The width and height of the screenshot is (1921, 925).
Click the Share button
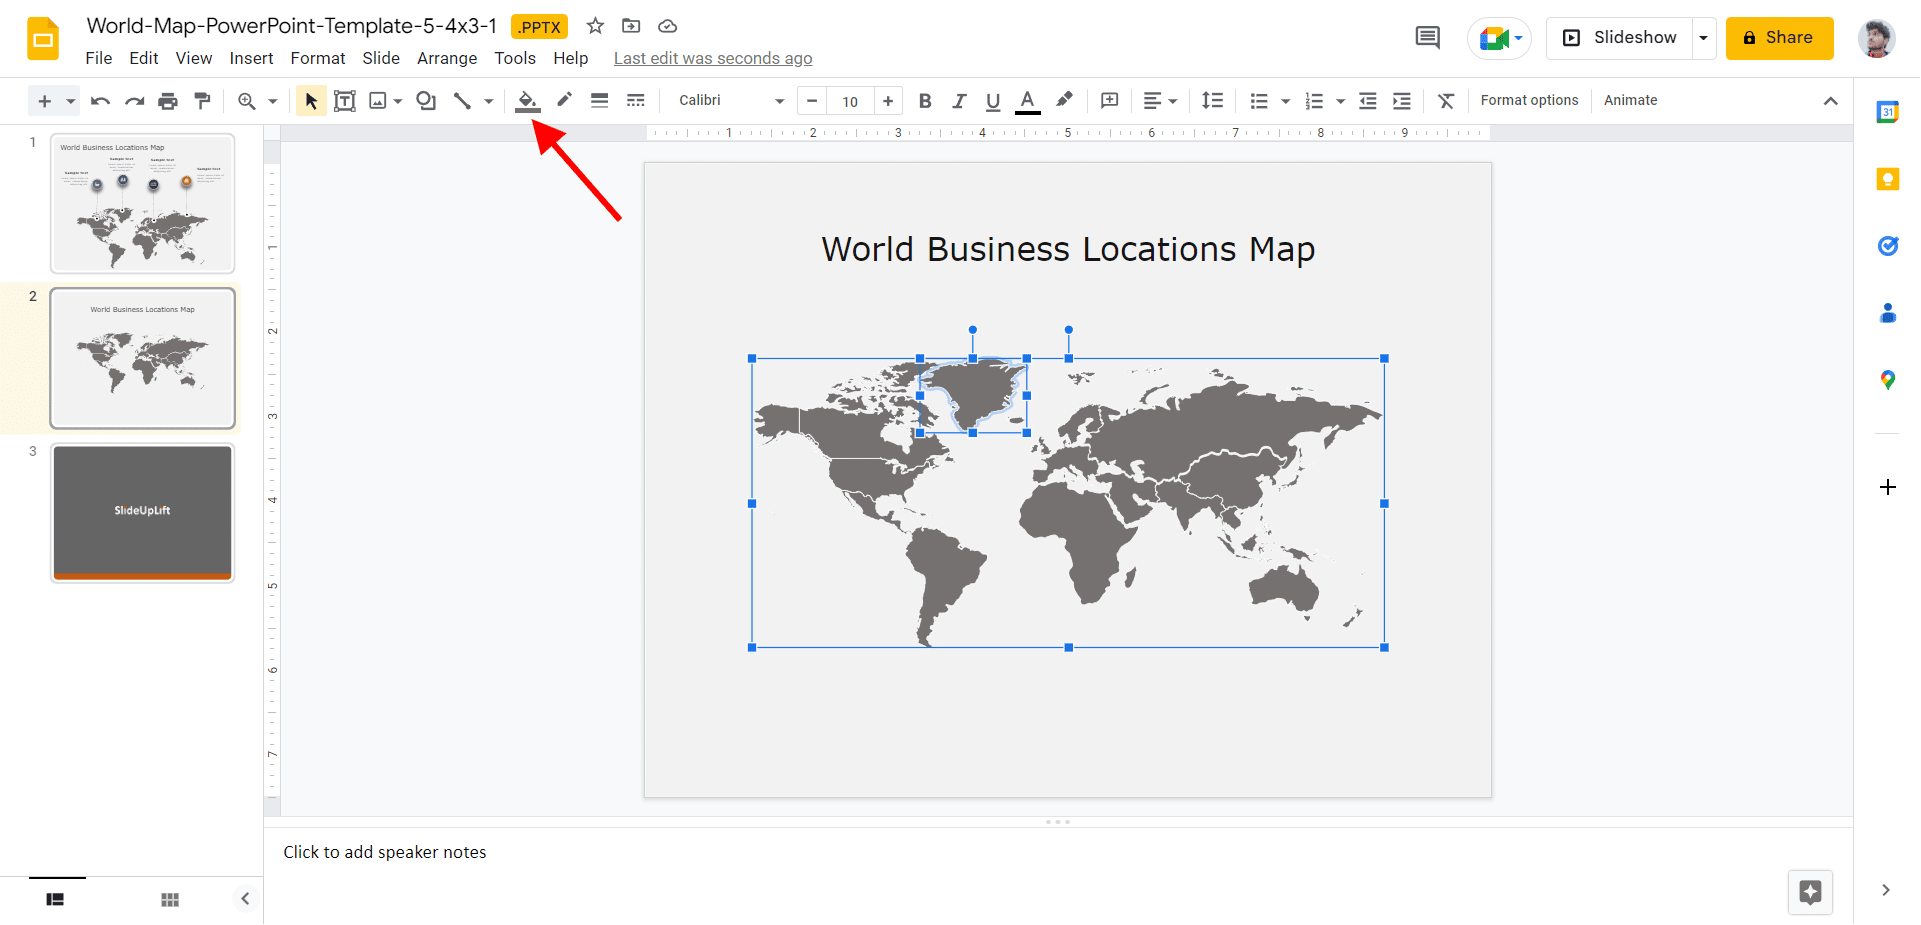tap(1779, 37)
